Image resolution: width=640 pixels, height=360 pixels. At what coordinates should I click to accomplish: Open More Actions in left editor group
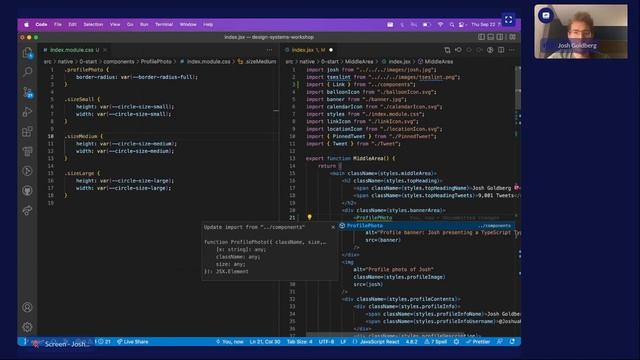[269, 50]
